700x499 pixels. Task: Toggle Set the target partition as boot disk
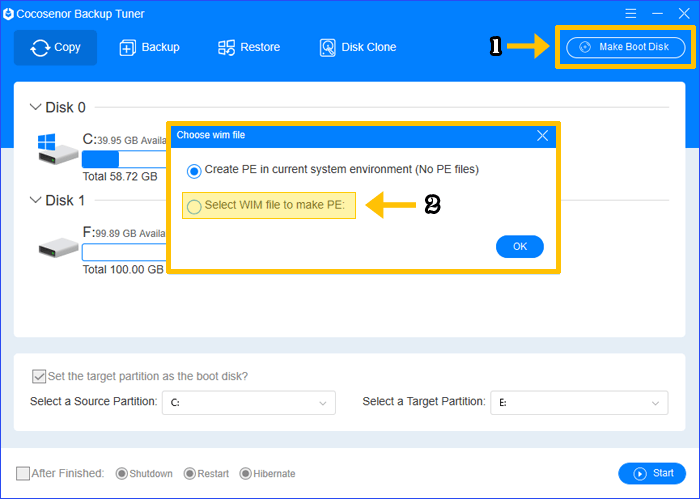pyautogui.click(x=39, y=376)
